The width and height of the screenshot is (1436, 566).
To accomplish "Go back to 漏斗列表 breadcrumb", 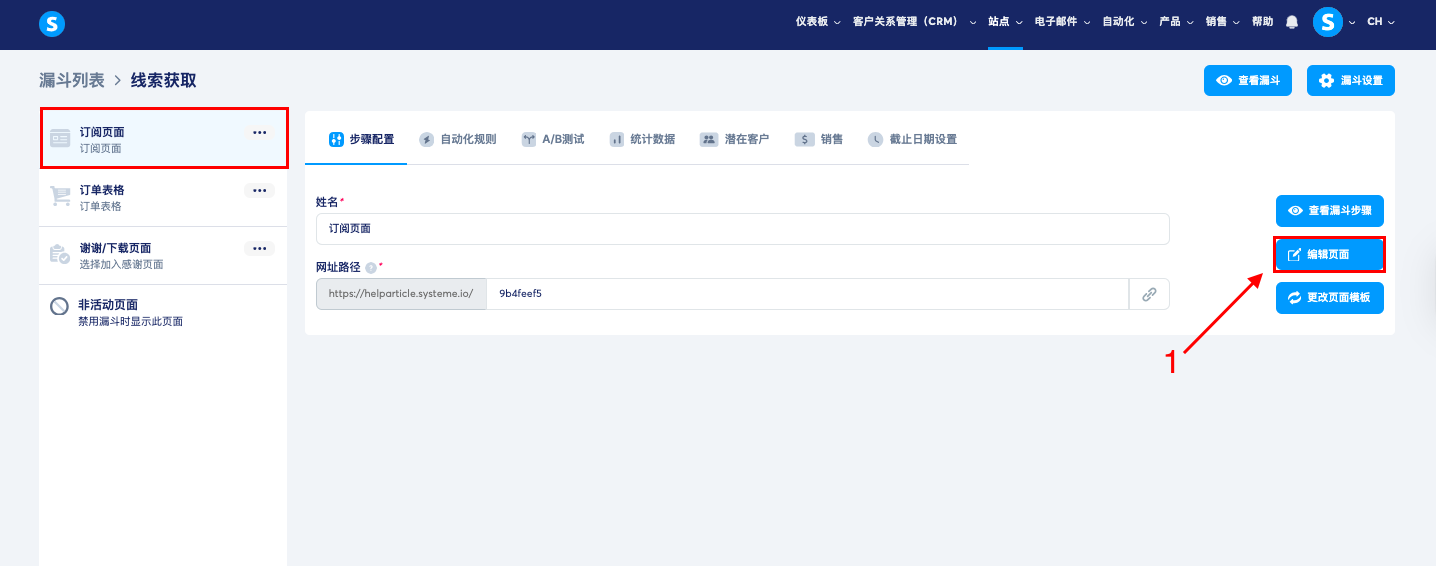I will [x=72, y=81].
